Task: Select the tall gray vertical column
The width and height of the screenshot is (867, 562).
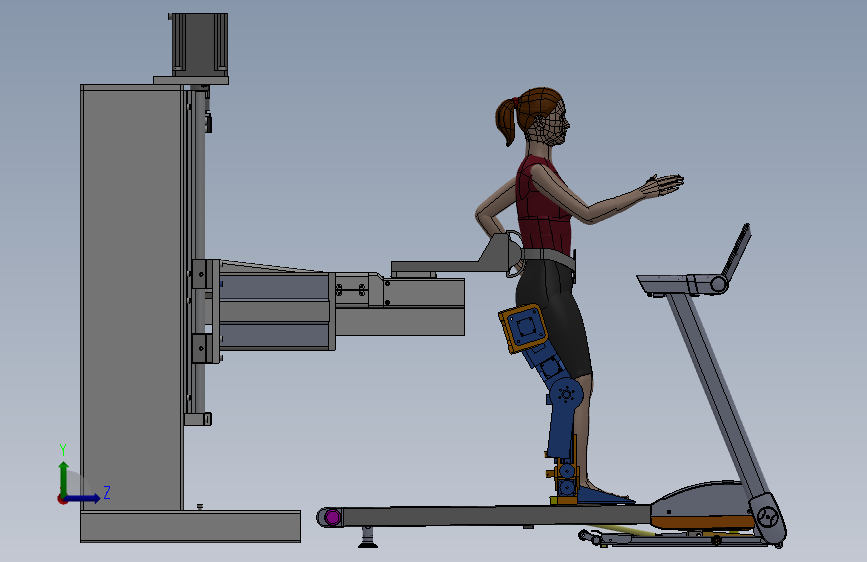Action: tap(131, 298)
